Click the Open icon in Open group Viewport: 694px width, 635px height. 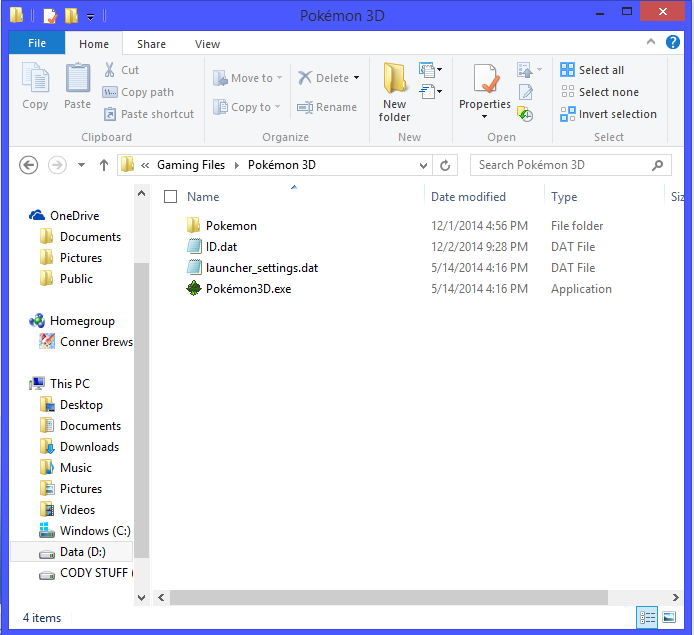[525, 69]
